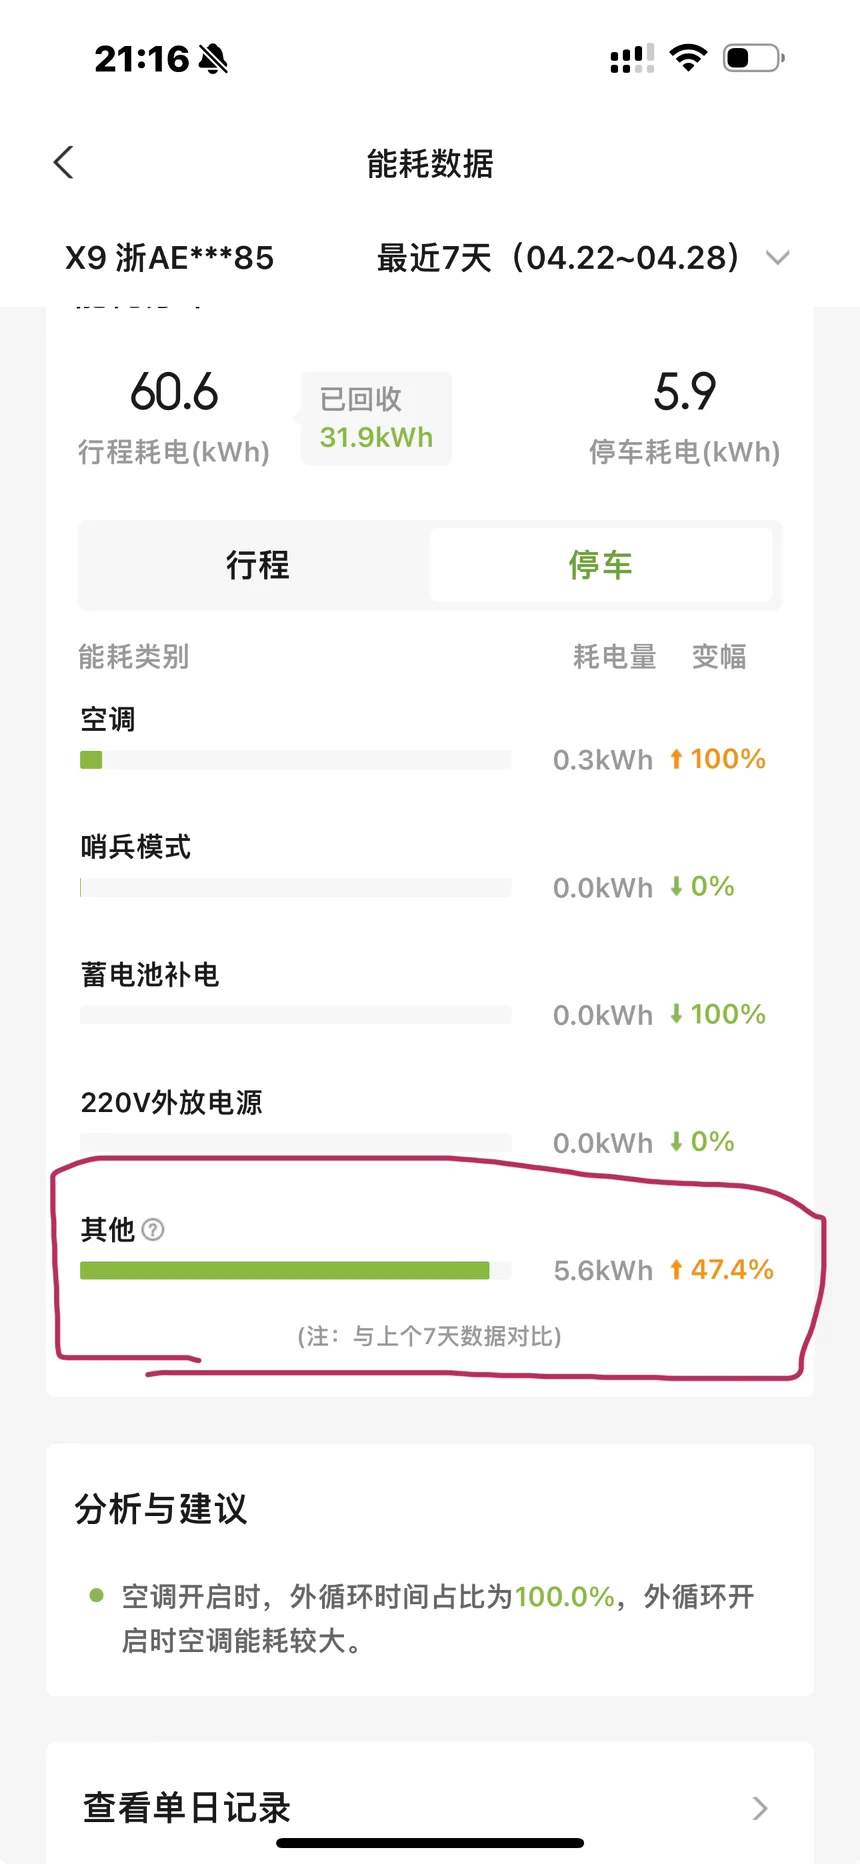Tap the Wi-Fi status icon
This screenshot has height=1864, width=860.
tap(688, 58)
